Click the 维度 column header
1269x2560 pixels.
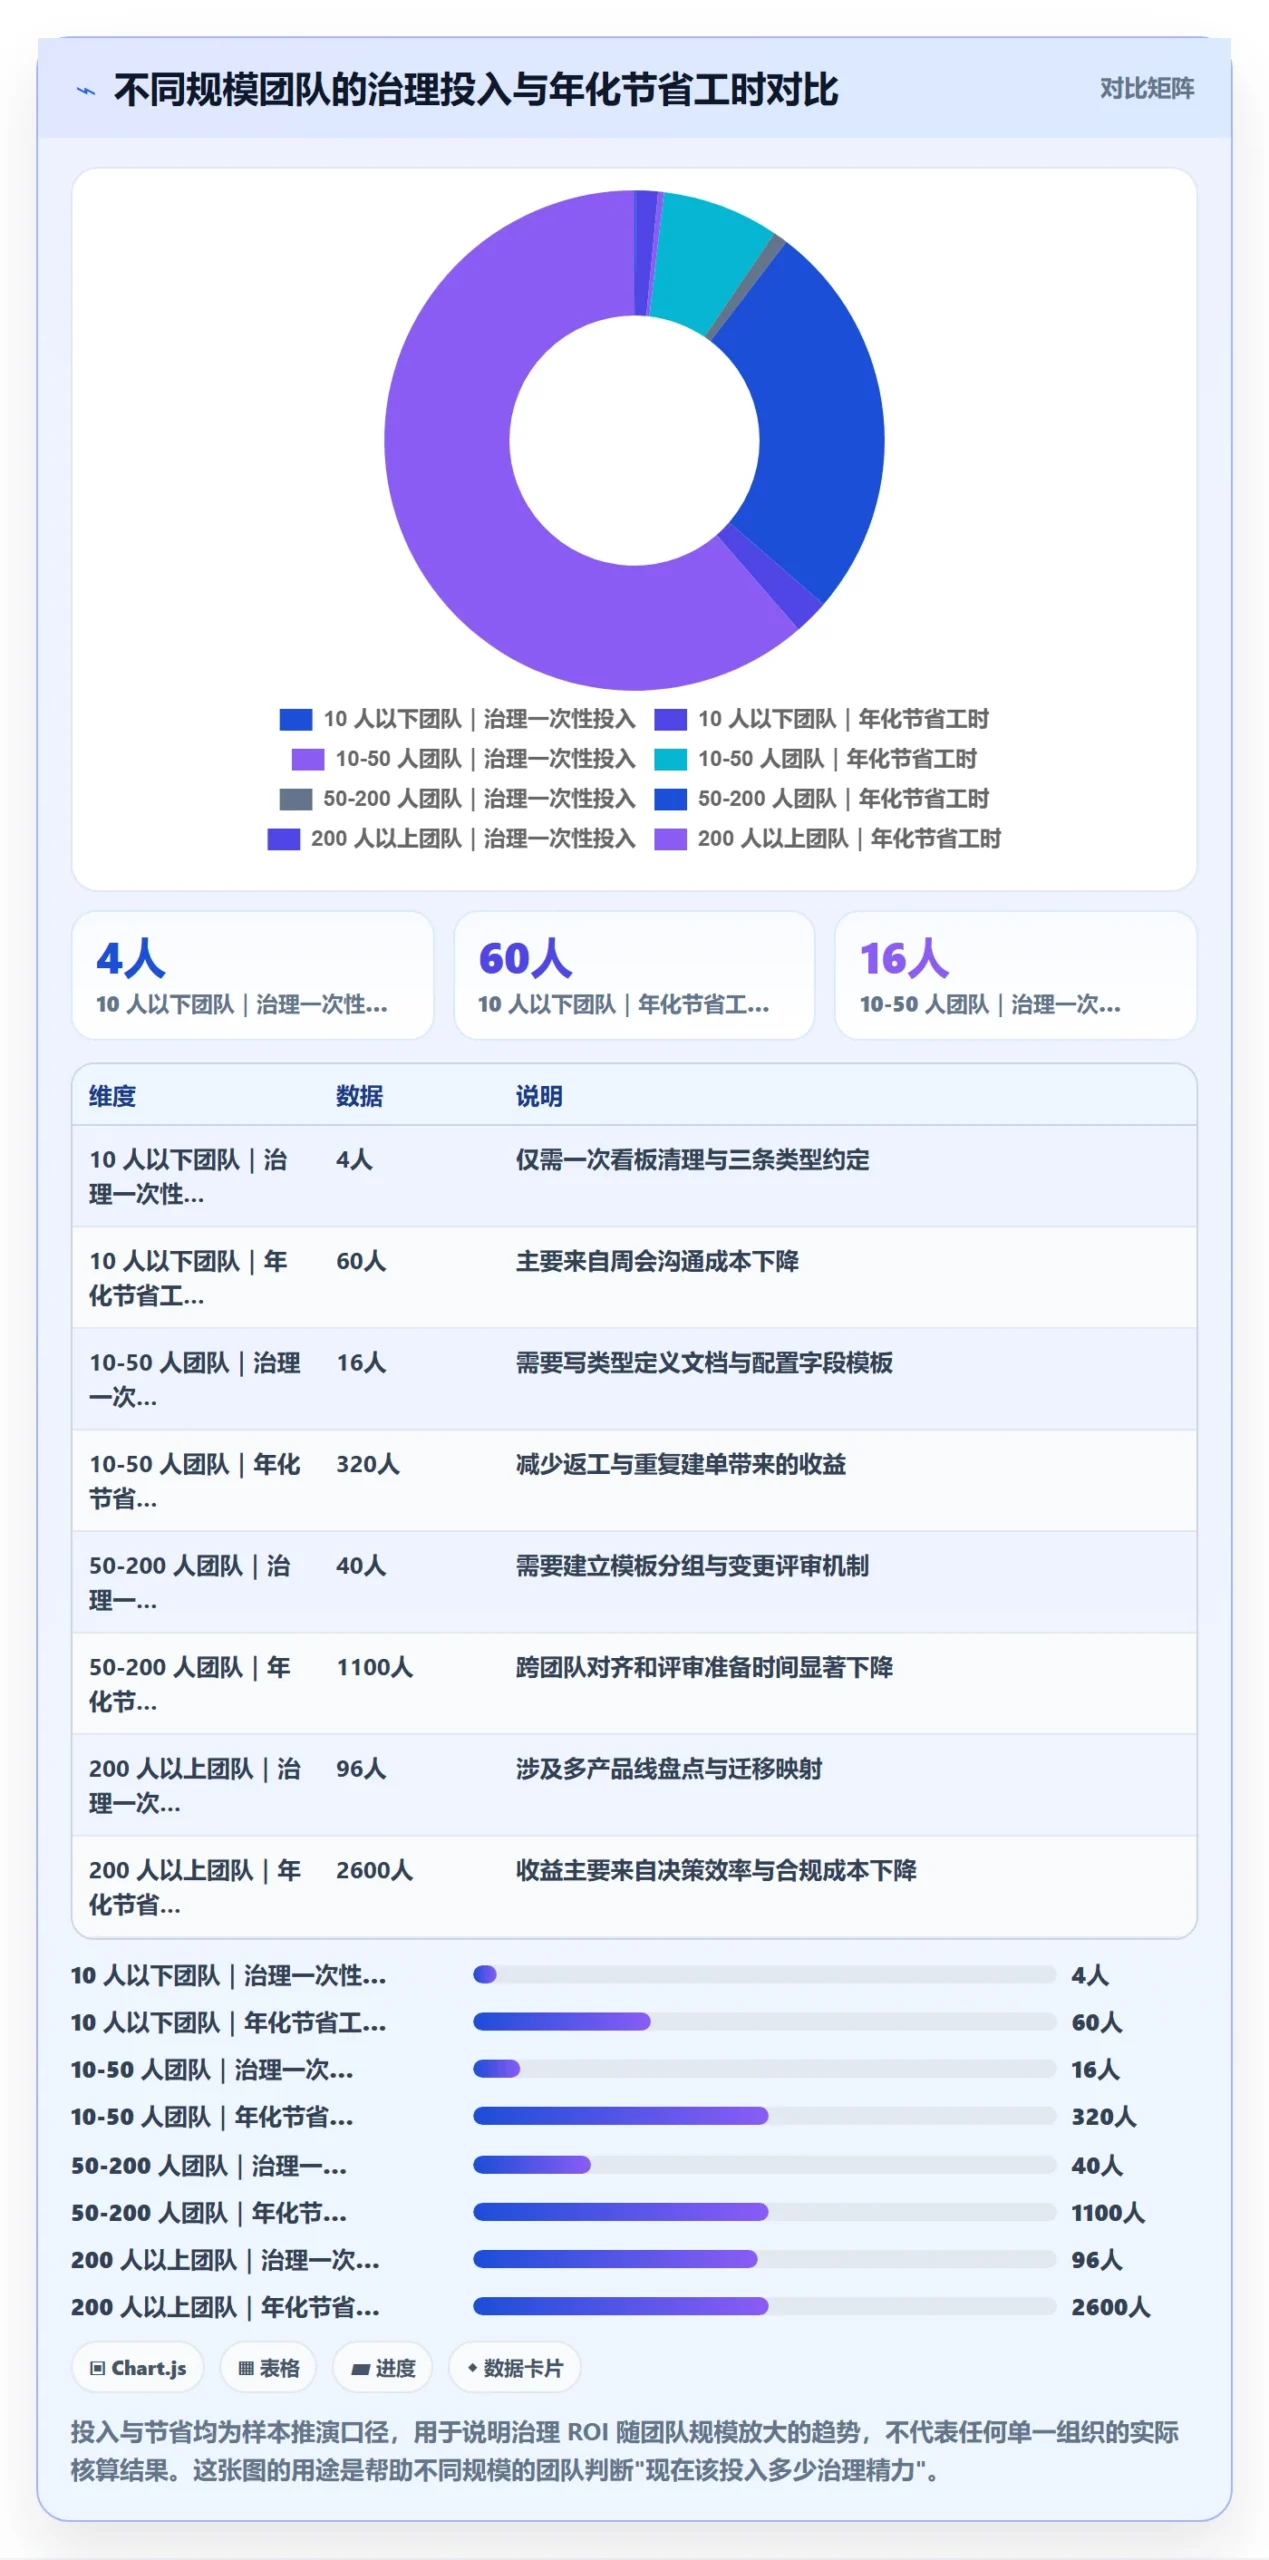tap(112, 1095)
